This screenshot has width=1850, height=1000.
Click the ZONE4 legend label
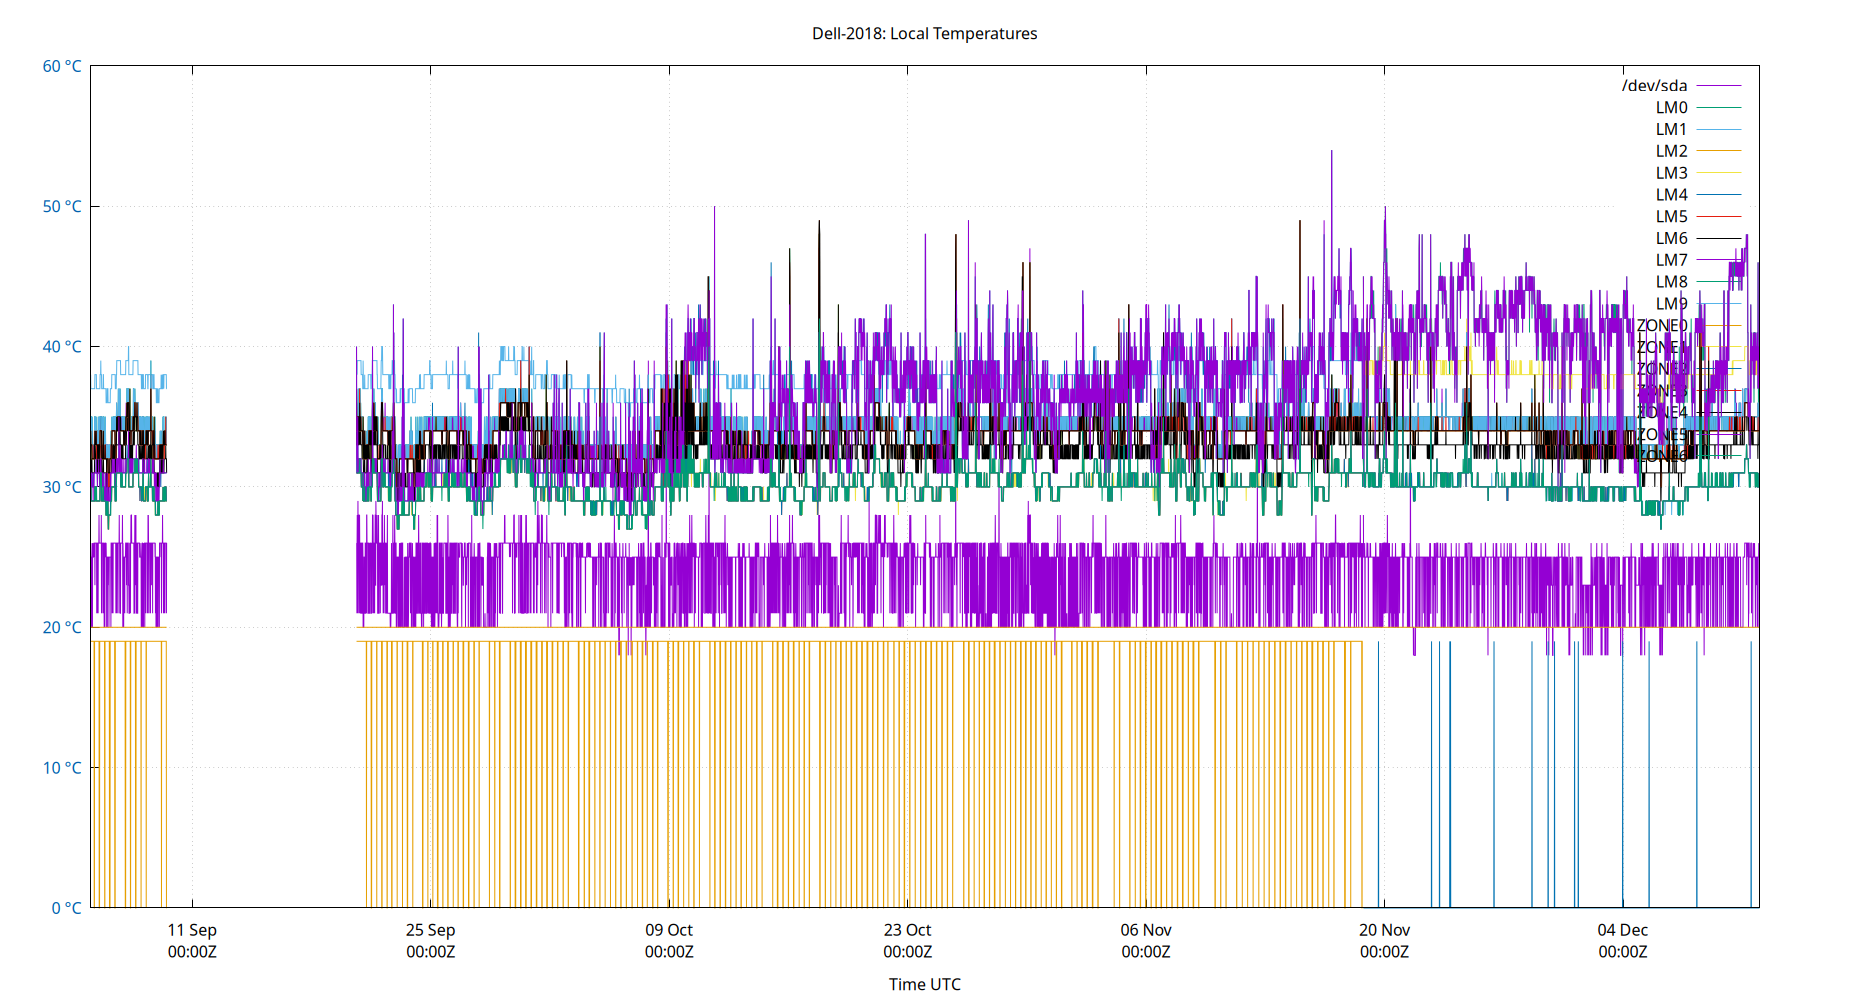(1662, 411)
